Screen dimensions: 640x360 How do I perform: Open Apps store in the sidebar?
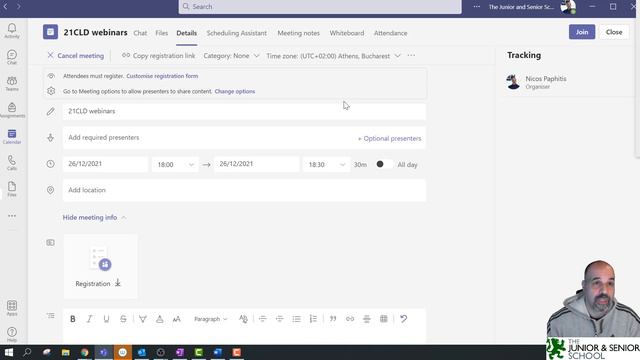click(12, 308)
